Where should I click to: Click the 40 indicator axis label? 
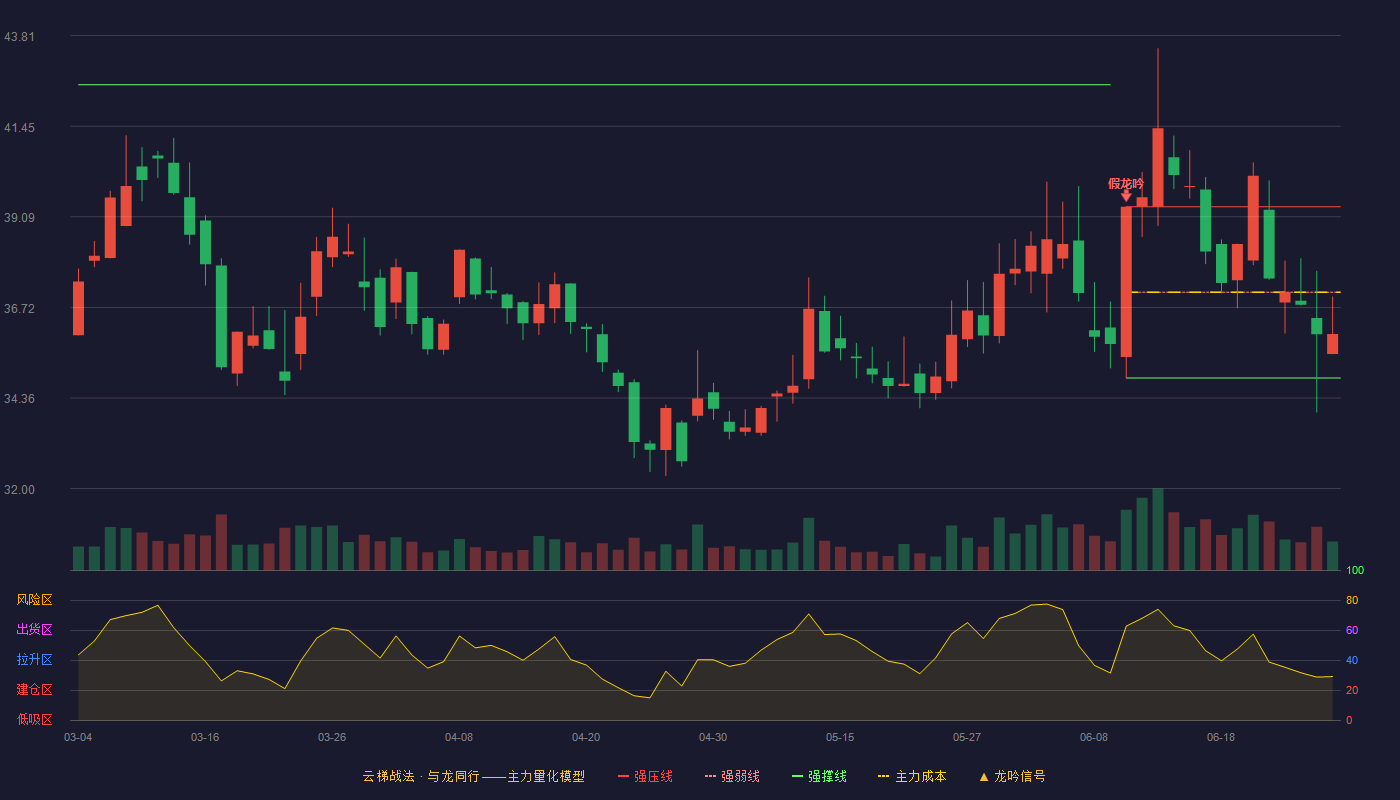pyautogui.click(x=1352, y=660)
